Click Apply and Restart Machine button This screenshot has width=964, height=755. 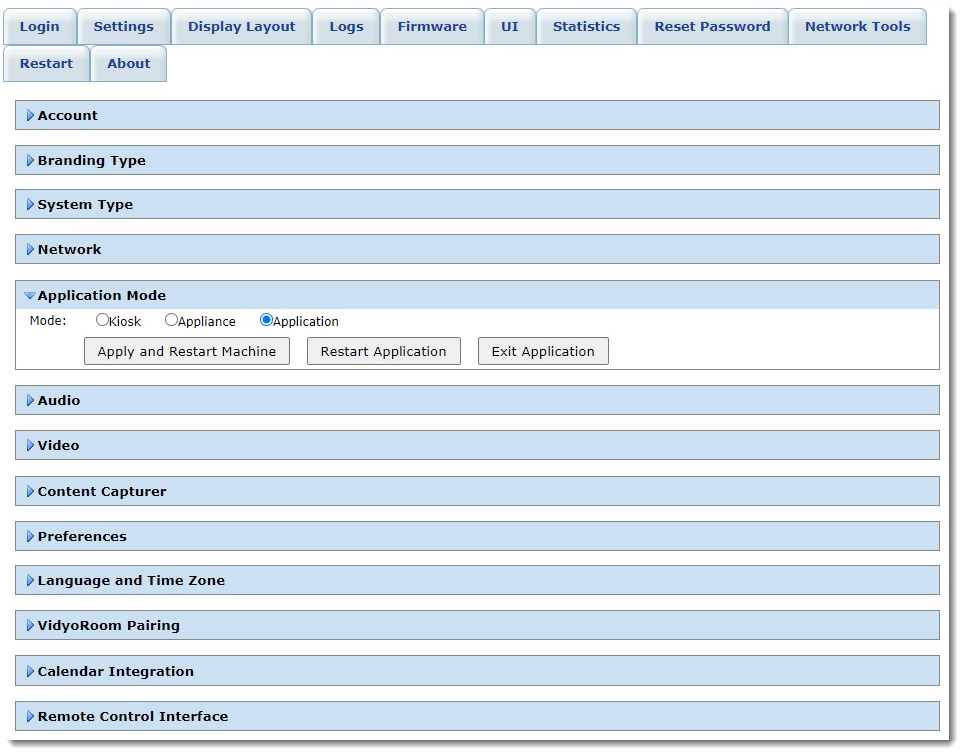click(x=187, y=351)
